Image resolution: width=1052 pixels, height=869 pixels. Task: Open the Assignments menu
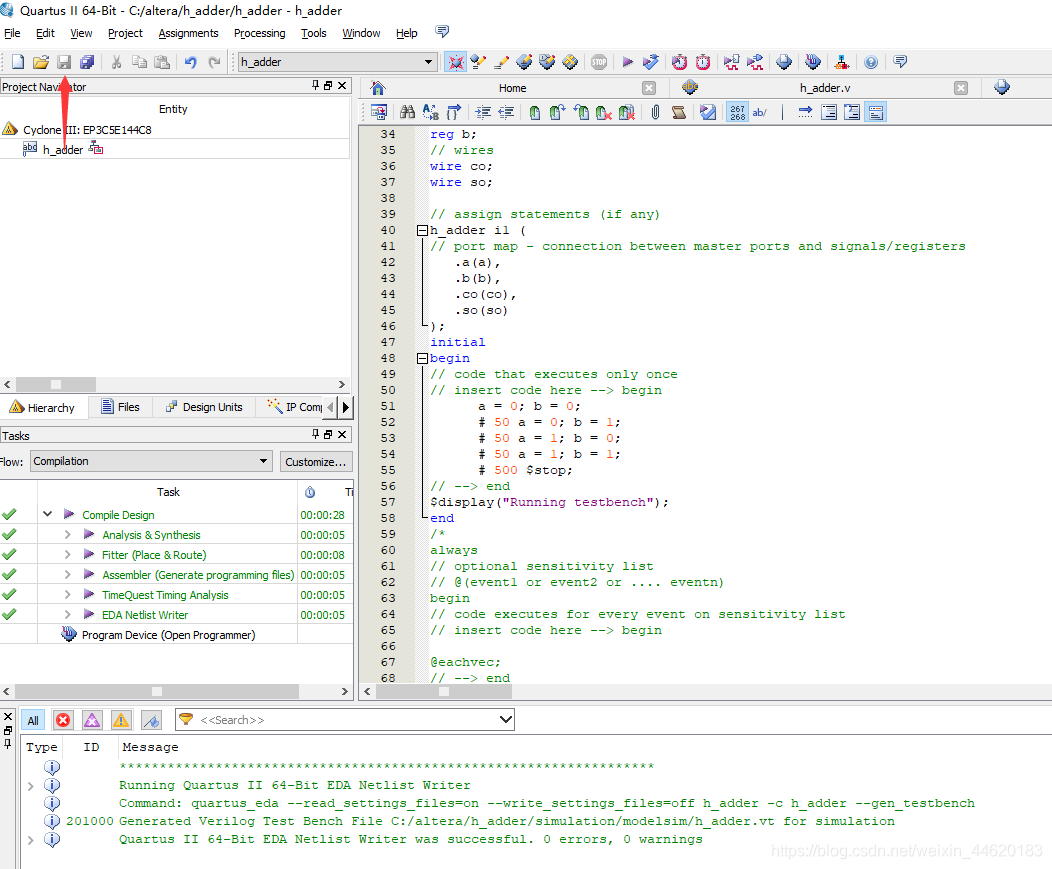coord(188,33)
